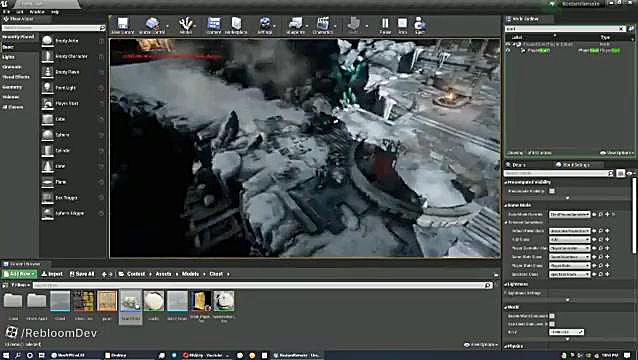Pause the running simulation

click(x=385, y=26)
